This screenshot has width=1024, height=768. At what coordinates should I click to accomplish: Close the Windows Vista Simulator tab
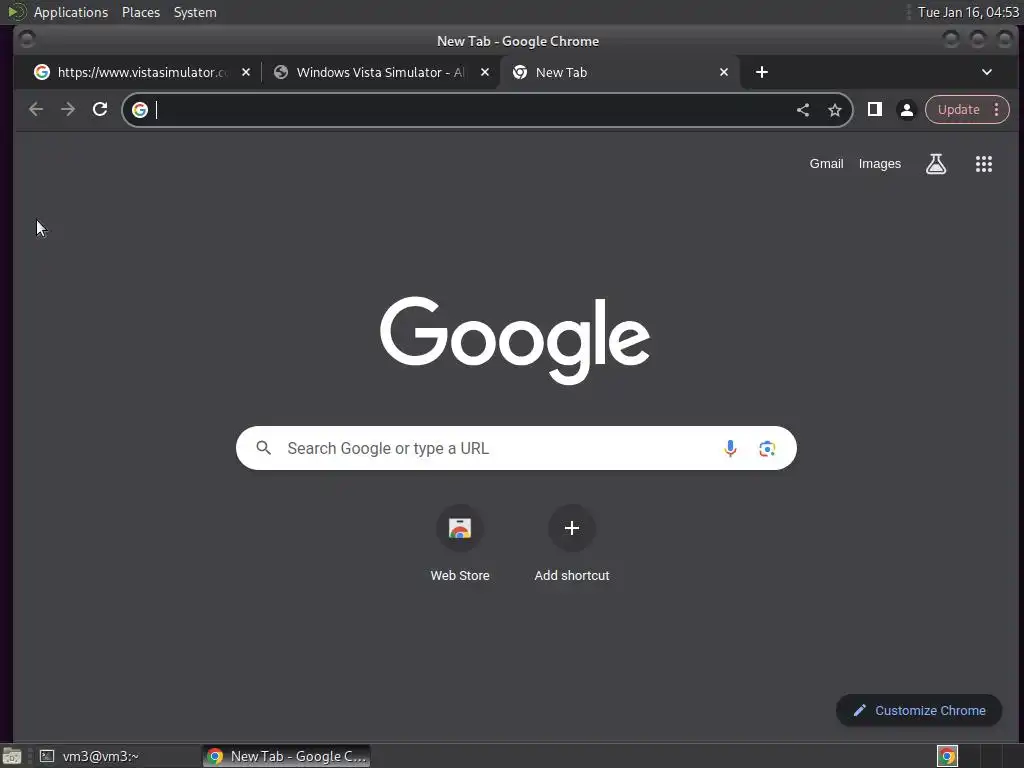(485, 72)
